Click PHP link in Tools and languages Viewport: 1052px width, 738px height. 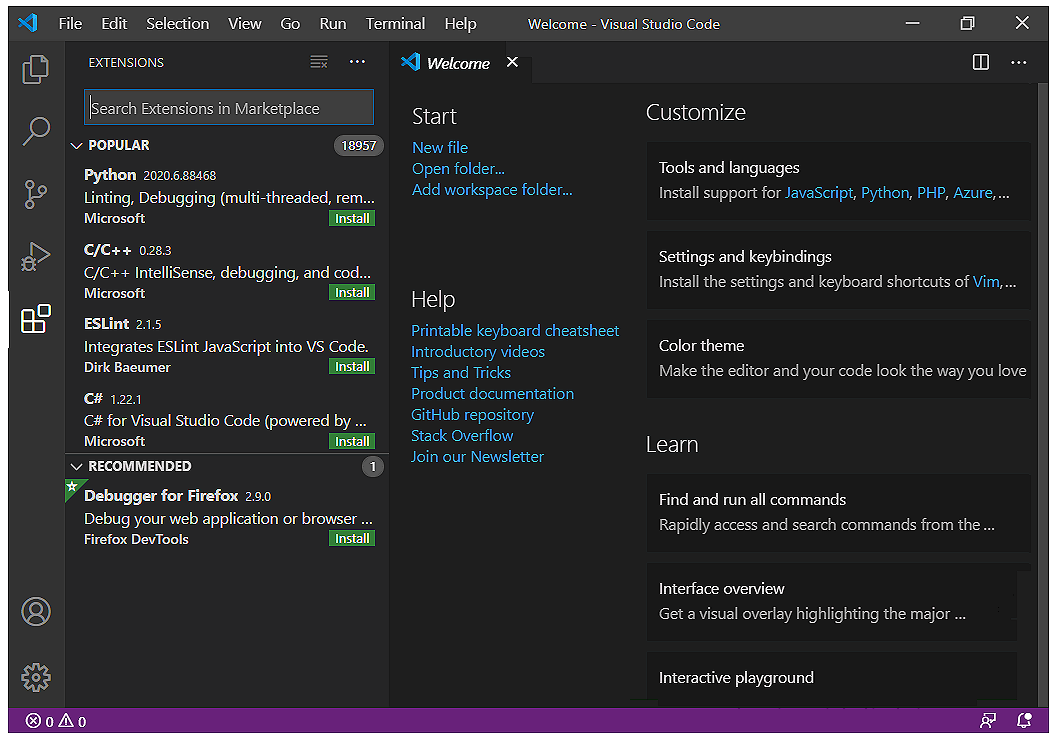[x=931, y=193]
